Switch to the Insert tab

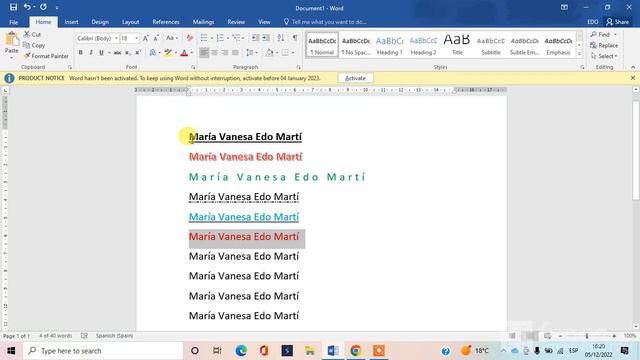[71, 22]
